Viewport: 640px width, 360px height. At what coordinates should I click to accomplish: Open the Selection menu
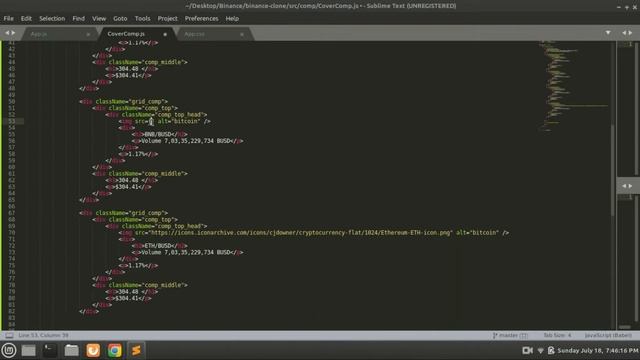click(x=52, y=18)
